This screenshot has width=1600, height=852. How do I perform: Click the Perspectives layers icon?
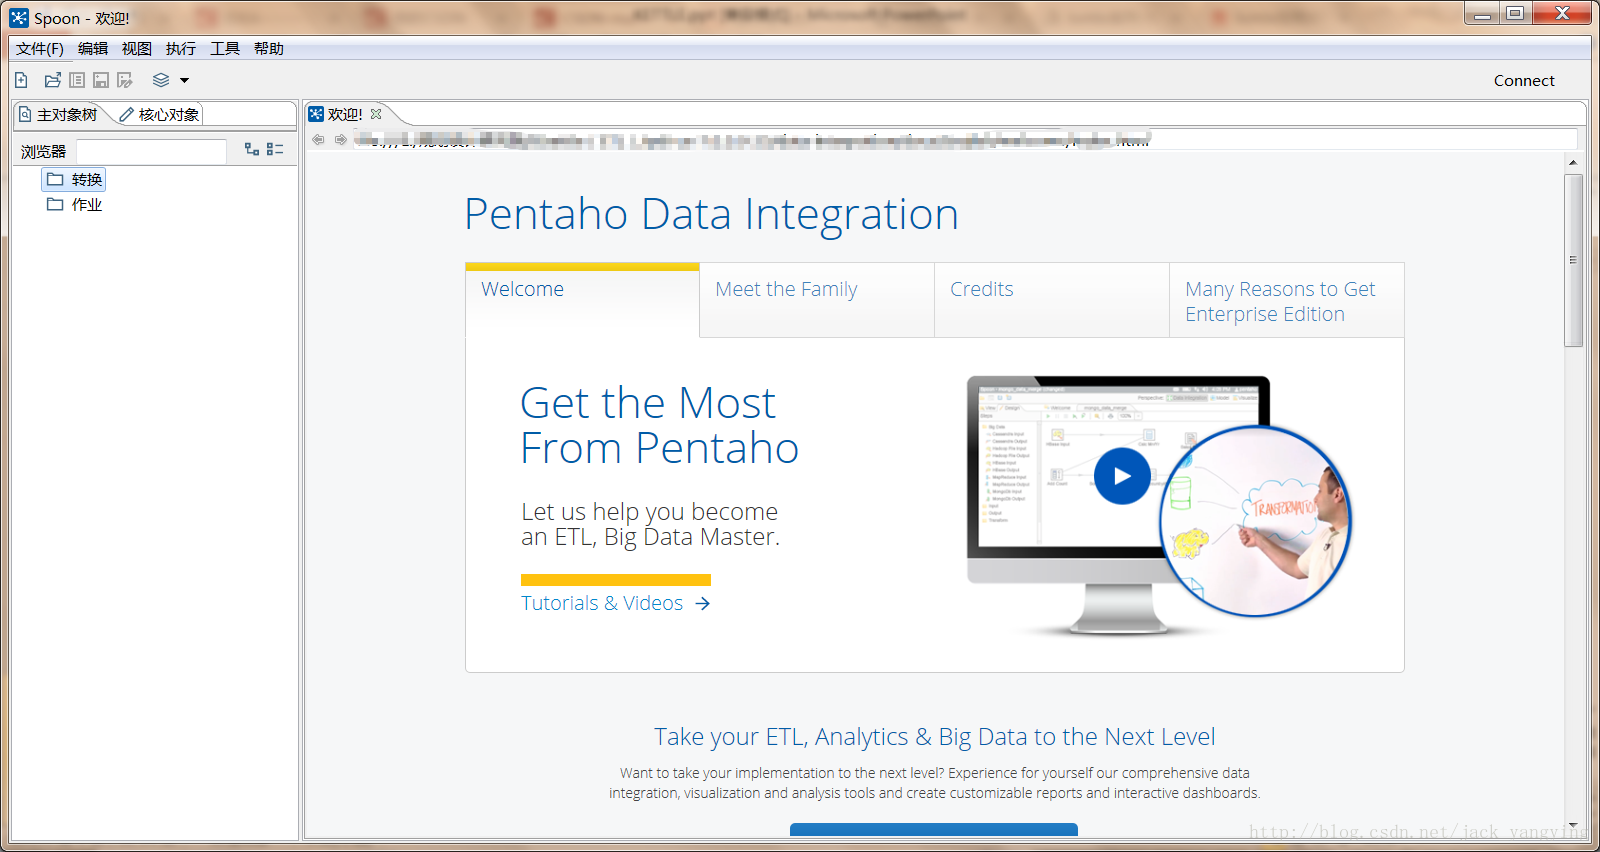161,80
